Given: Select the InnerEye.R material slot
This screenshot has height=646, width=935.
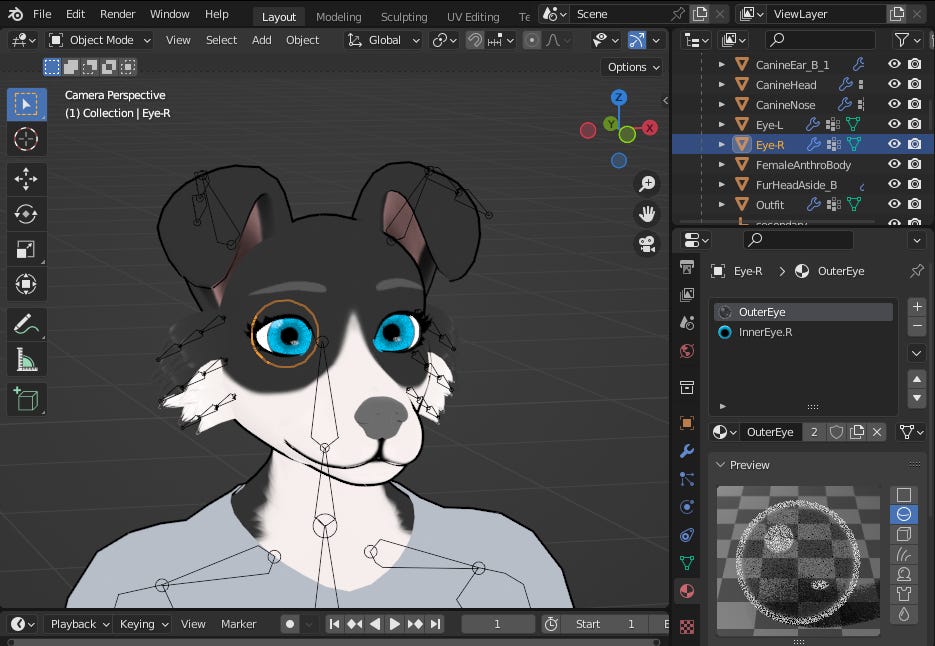Looking at the screenshot, I should coord(803,332).
